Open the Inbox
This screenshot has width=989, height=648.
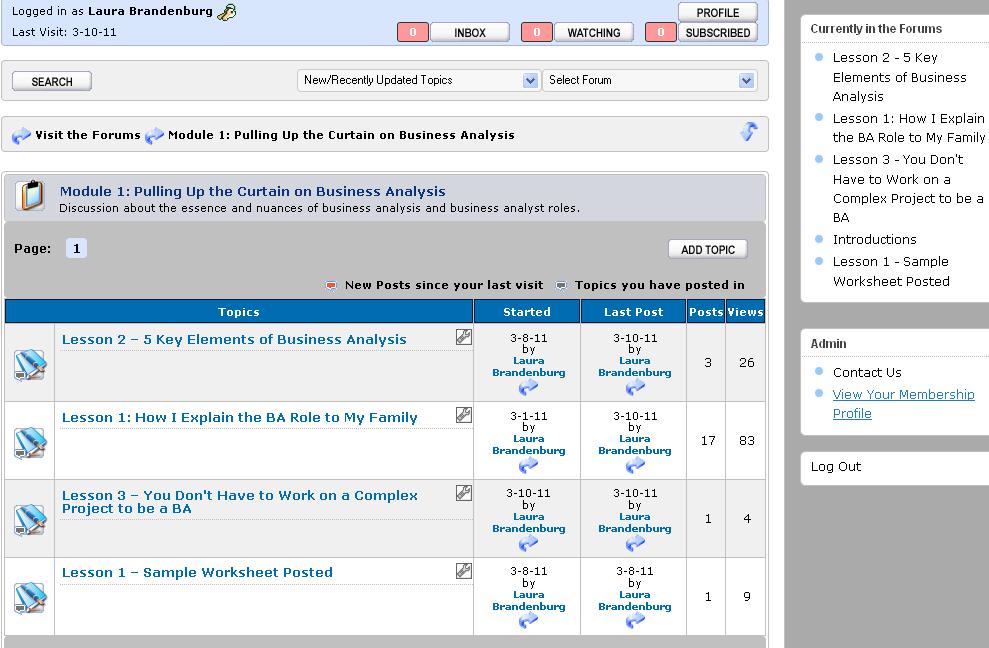click(469, 33)
